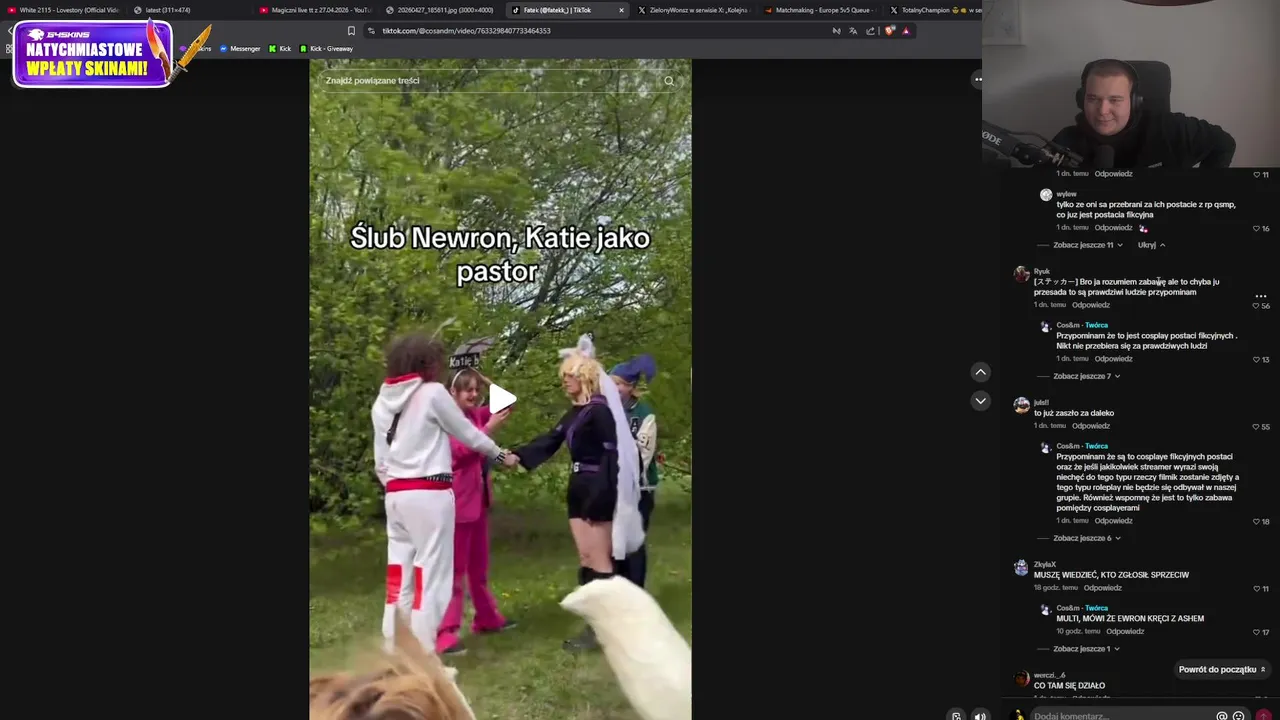The width and height of the screenshot is (1280, 720).
Task: Click the bookmark icon in address bar
Action: click(351, 31)
